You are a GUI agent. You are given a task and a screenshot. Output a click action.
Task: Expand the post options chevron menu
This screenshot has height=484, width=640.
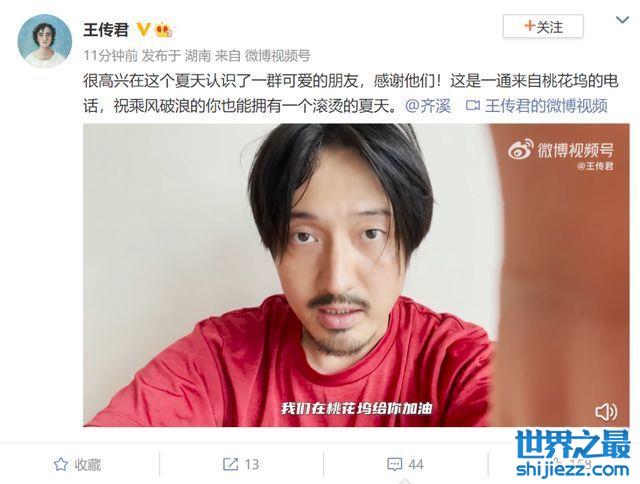tap(622, 20)
